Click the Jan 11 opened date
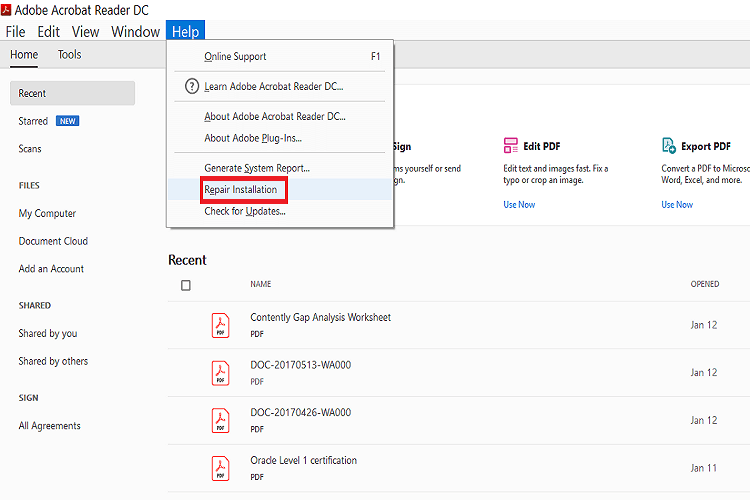 704,468
